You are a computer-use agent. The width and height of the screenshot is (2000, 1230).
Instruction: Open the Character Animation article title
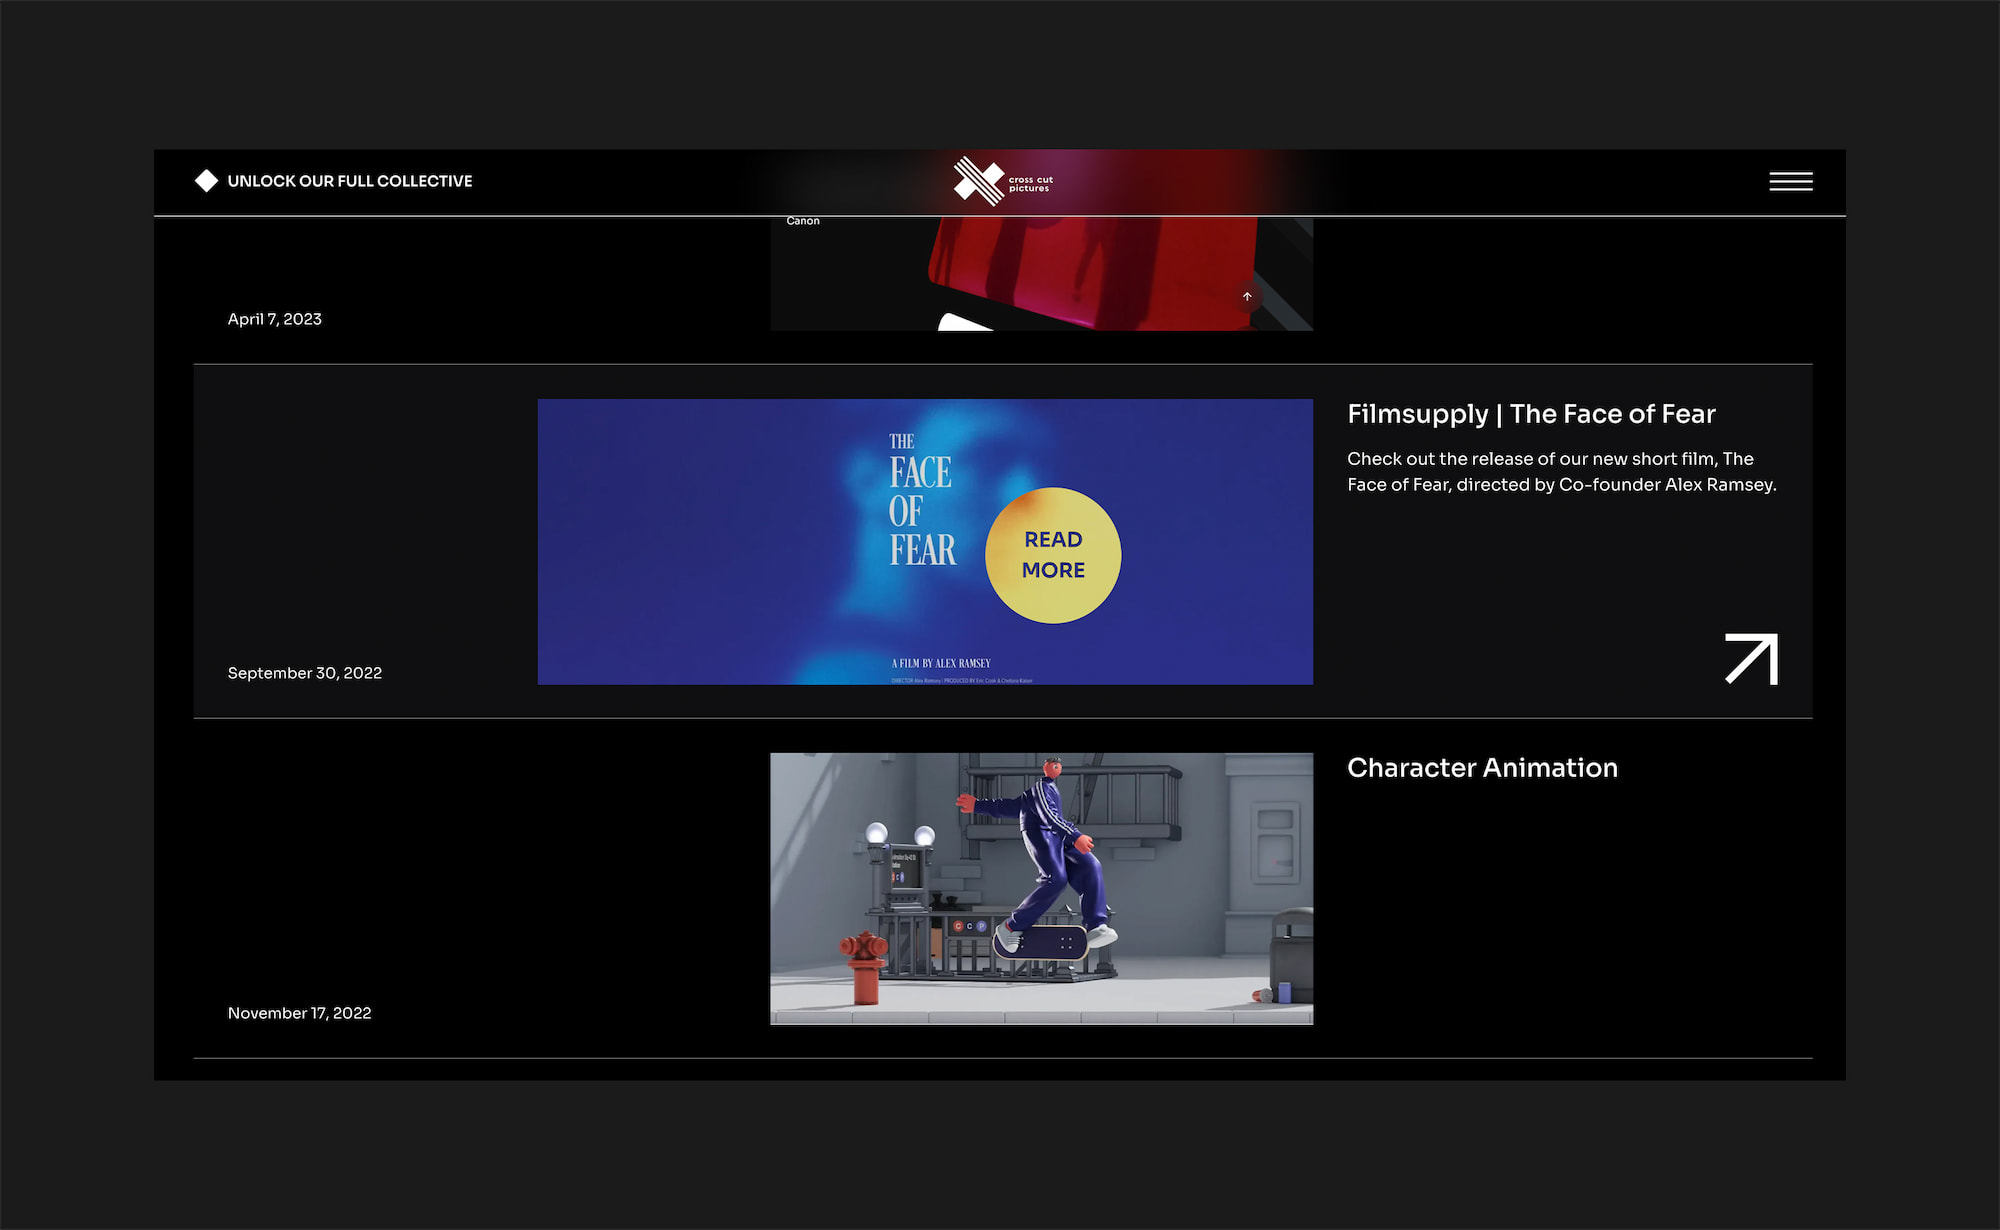(1481, 768)
